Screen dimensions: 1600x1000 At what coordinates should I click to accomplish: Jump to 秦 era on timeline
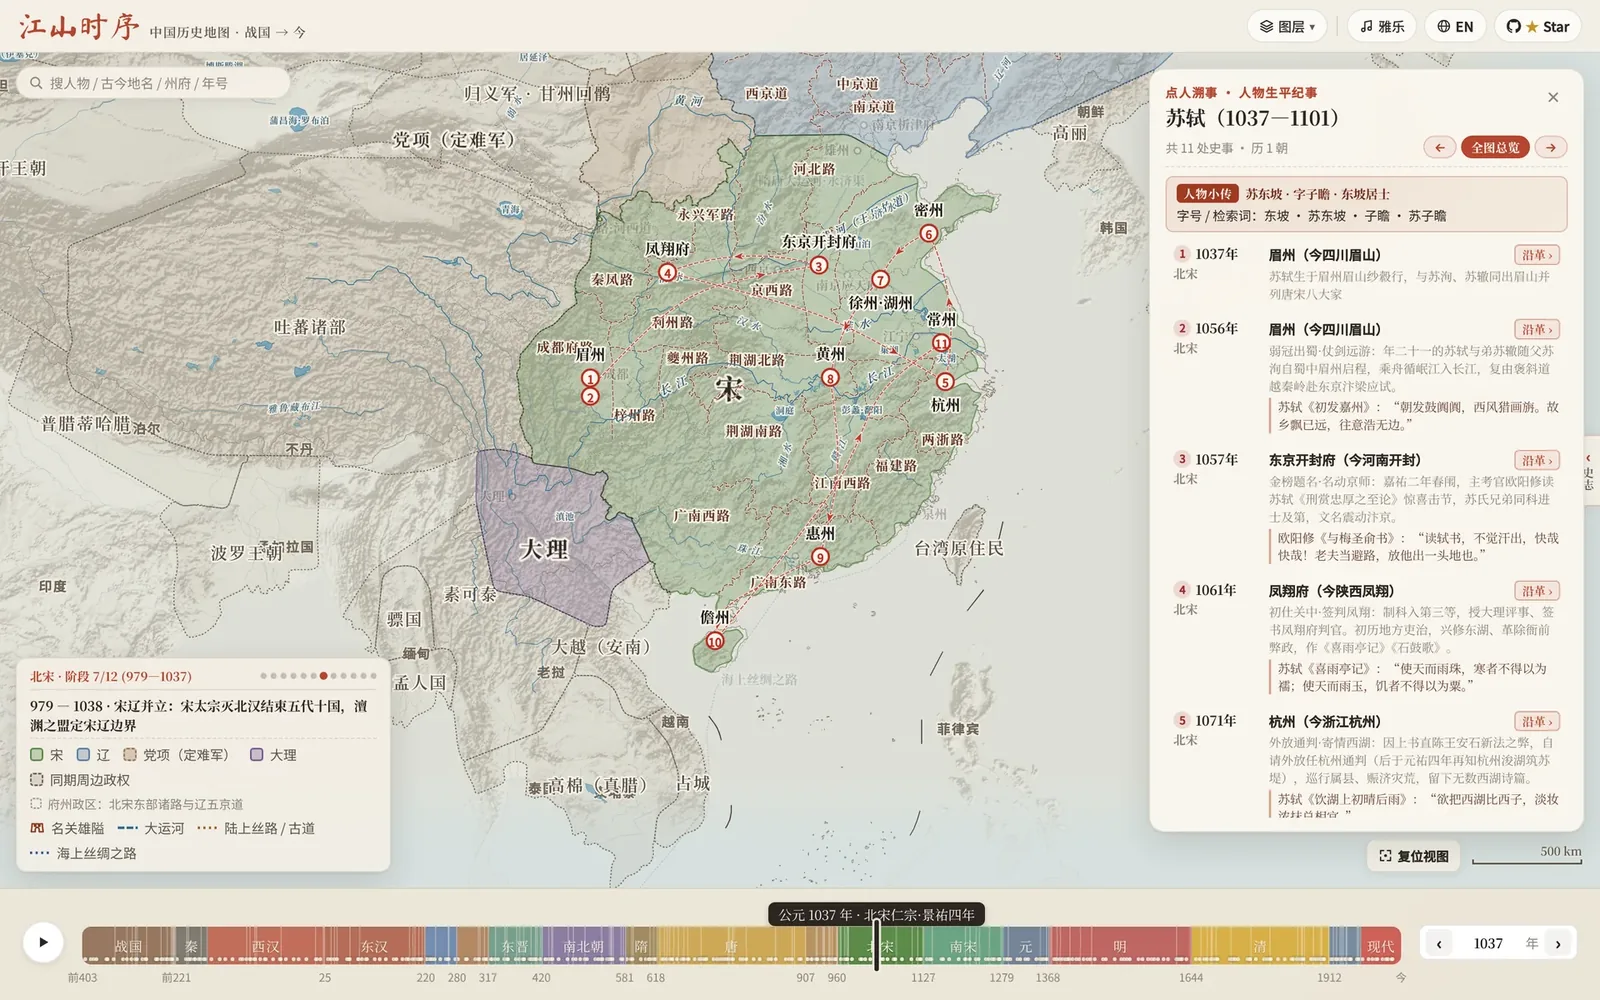191,946
